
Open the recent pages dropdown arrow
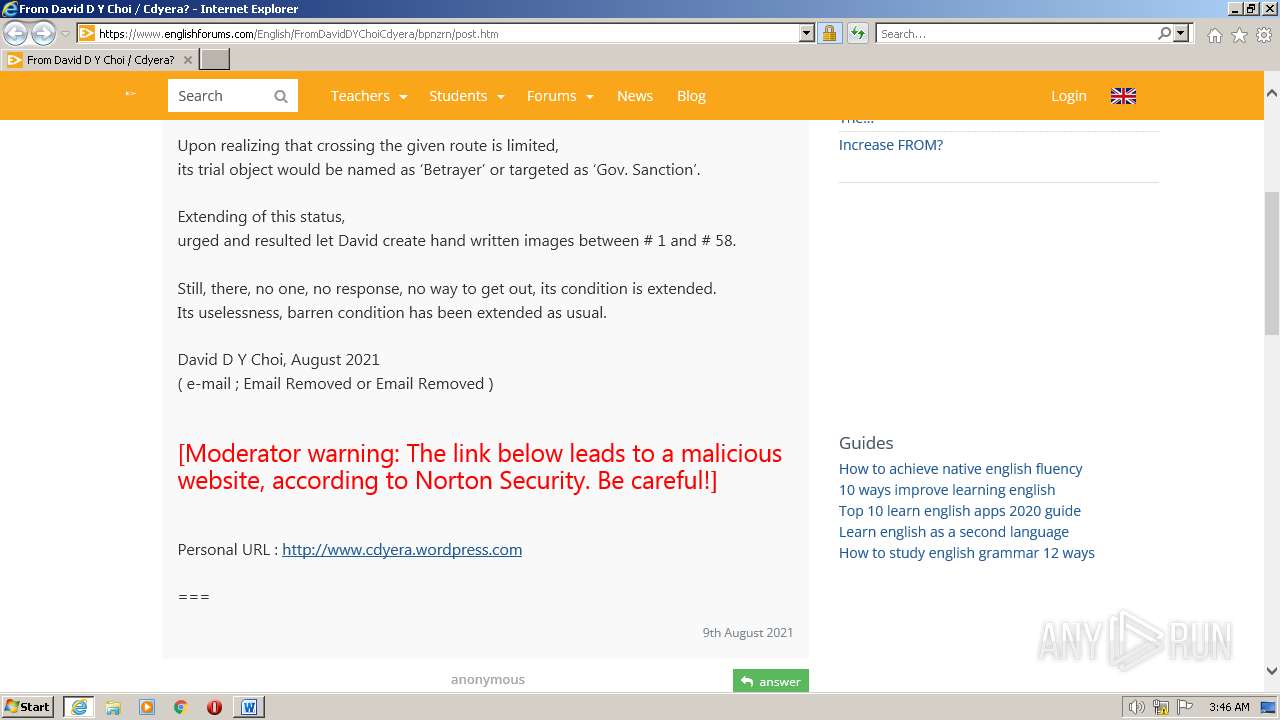[x=65, y=34]
